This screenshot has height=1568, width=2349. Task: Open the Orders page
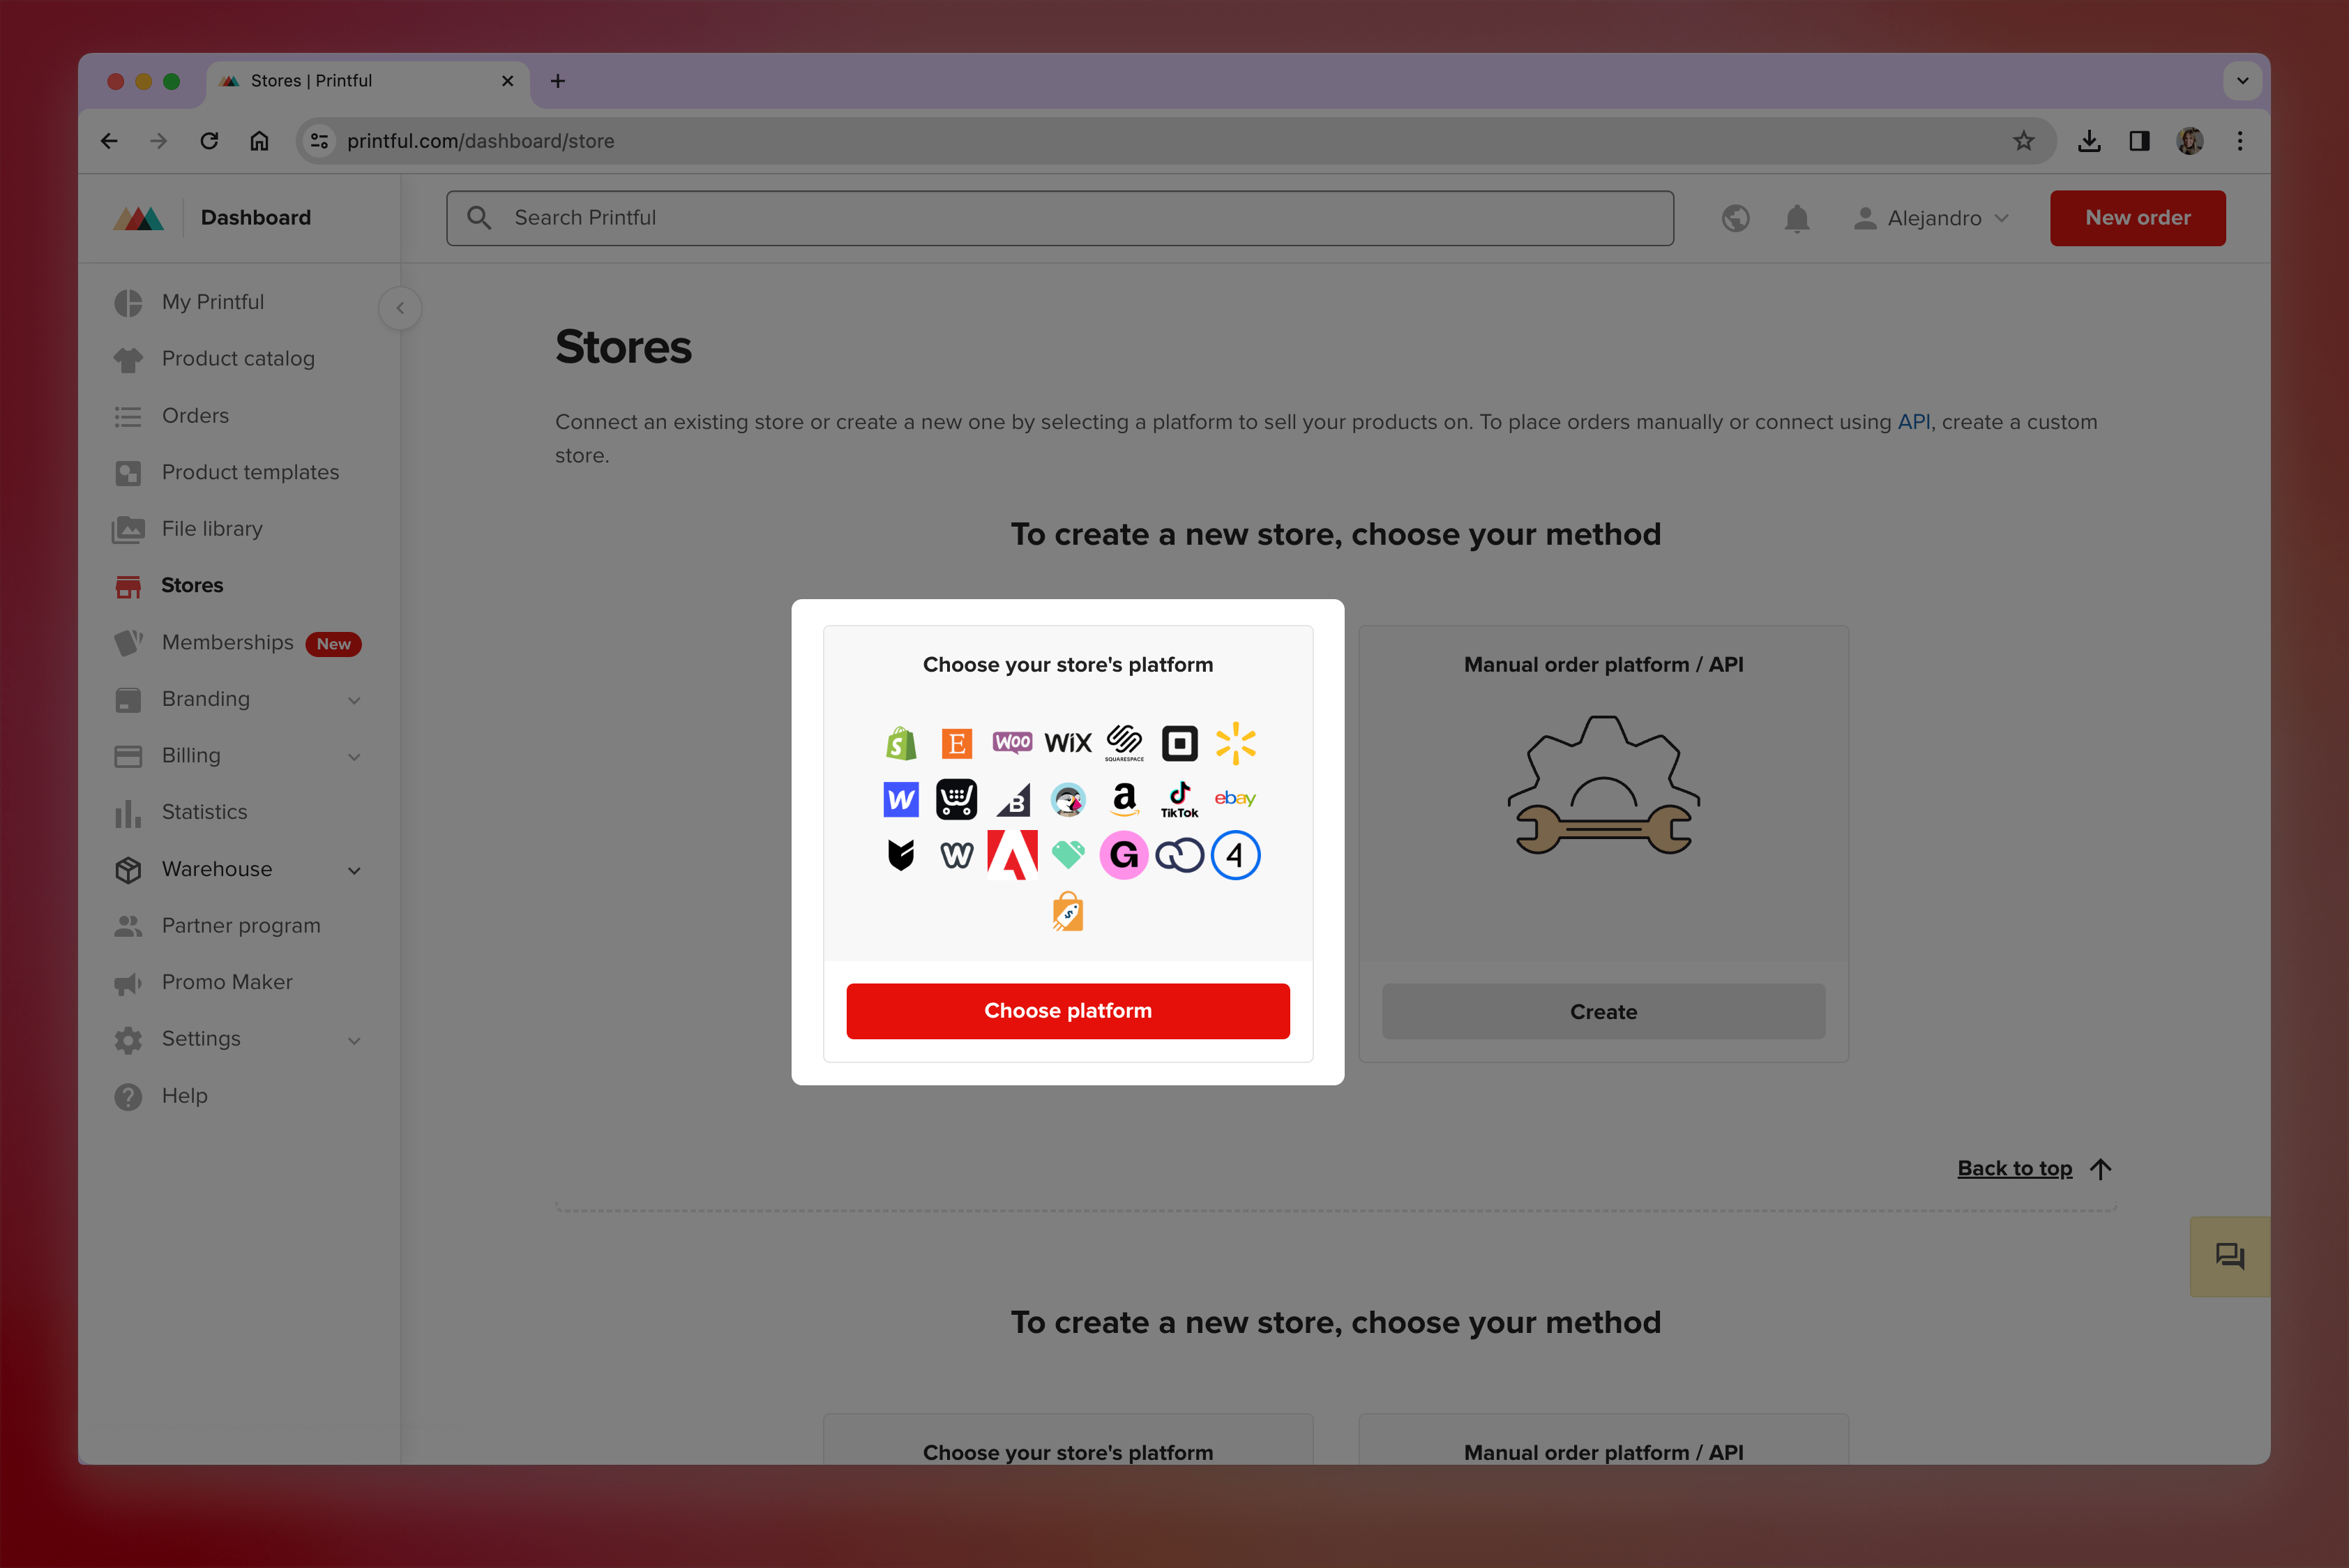tap(195, 415)
